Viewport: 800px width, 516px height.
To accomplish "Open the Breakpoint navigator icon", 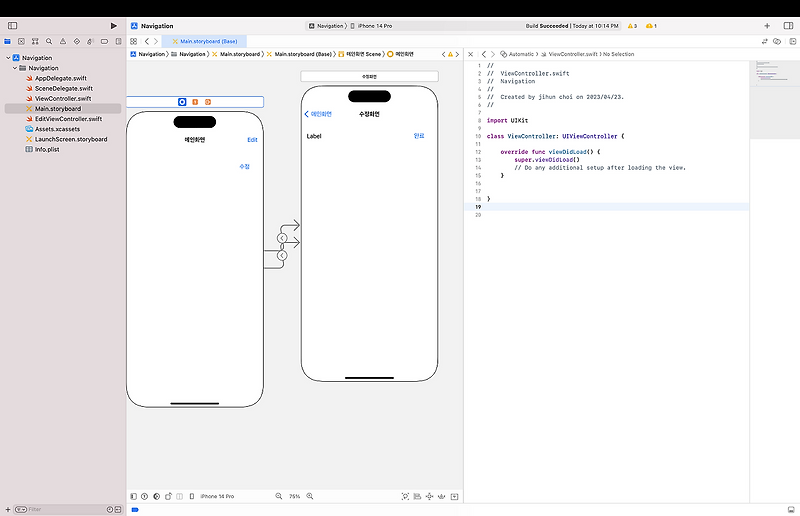I will (104, 41).
